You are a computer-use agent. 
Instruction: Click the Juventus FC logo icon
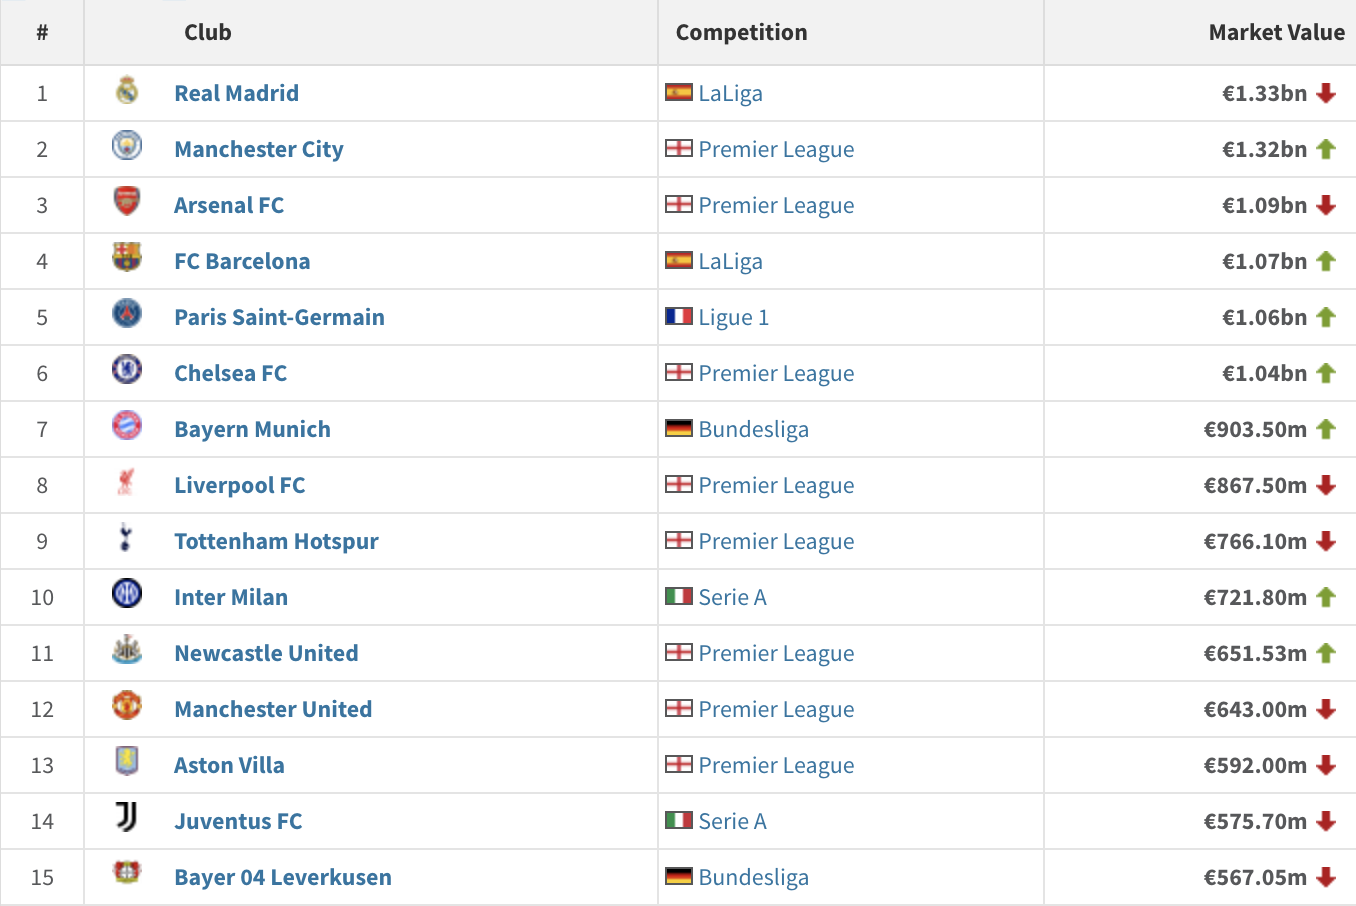click(x=127, y=818)
